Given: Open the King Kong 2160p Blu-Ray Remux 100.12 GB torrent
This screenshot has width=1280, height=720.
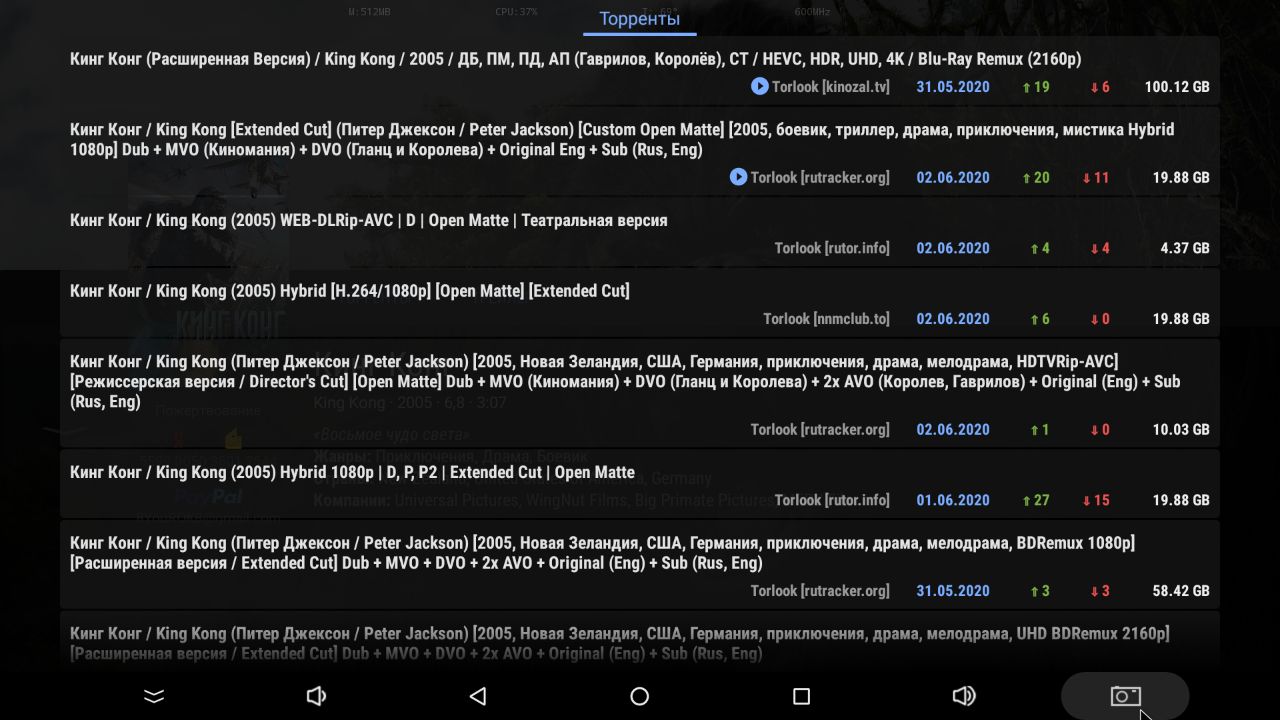Looking at the screenshot, I should click(640, 70).
